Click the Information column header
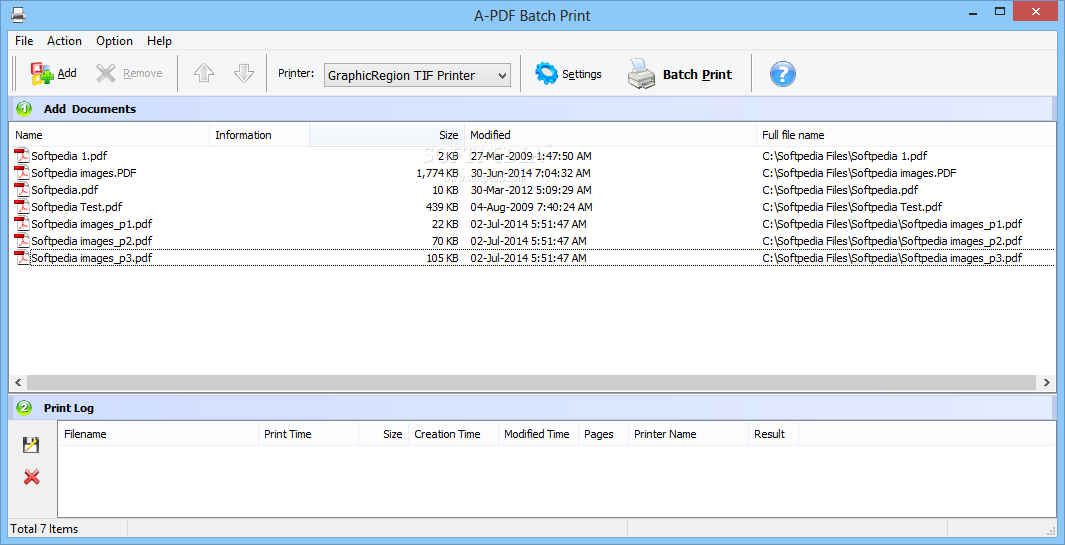The image size is (1065, 545). point(259,135)
